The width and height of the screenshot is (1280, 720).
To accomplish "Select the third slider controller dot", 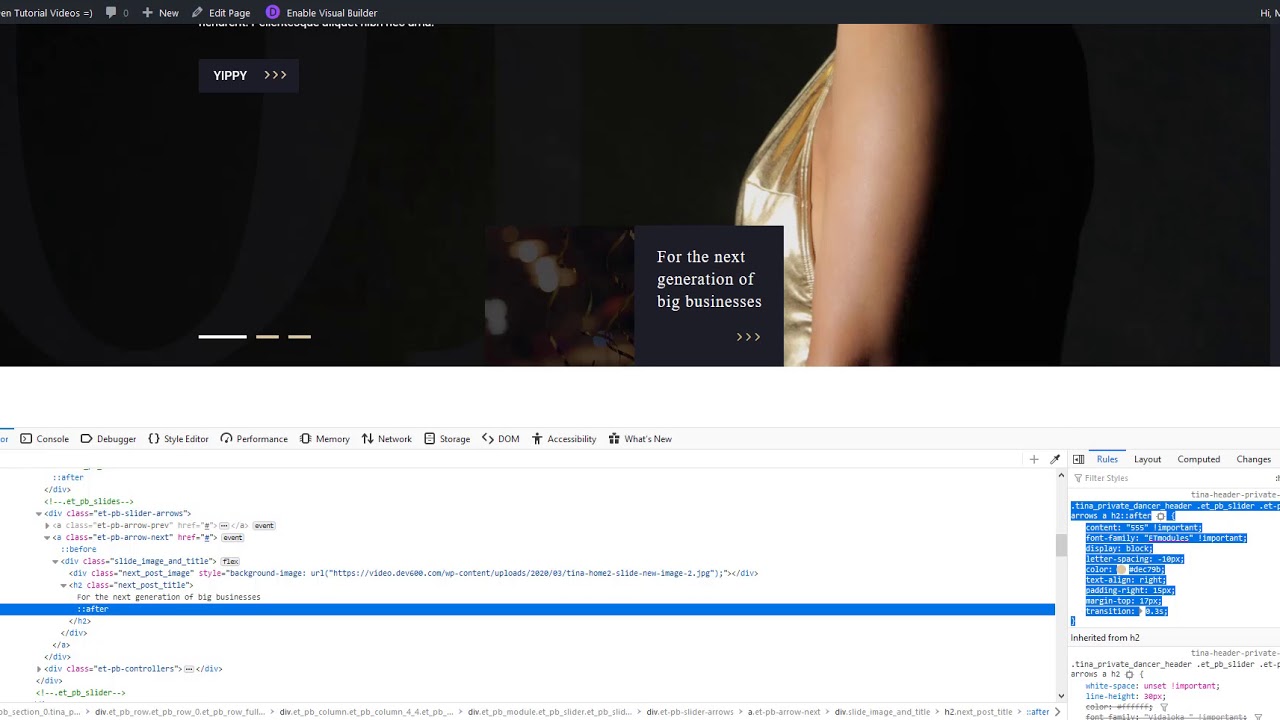I will [x=299, y=337].
